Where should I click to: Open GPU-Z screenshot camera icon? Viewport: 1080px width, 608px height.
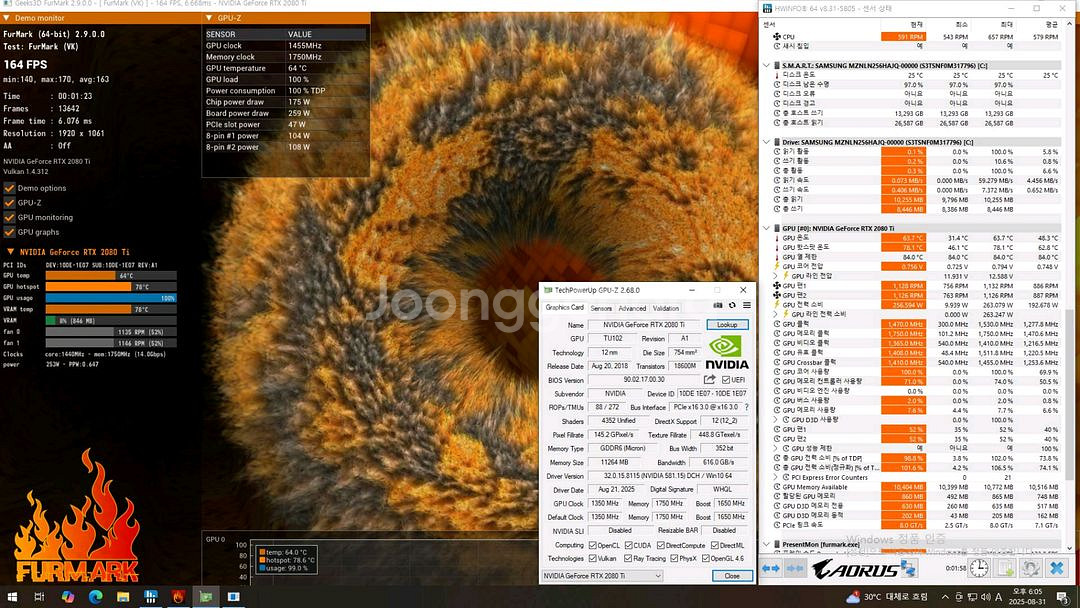coord(718,306)
